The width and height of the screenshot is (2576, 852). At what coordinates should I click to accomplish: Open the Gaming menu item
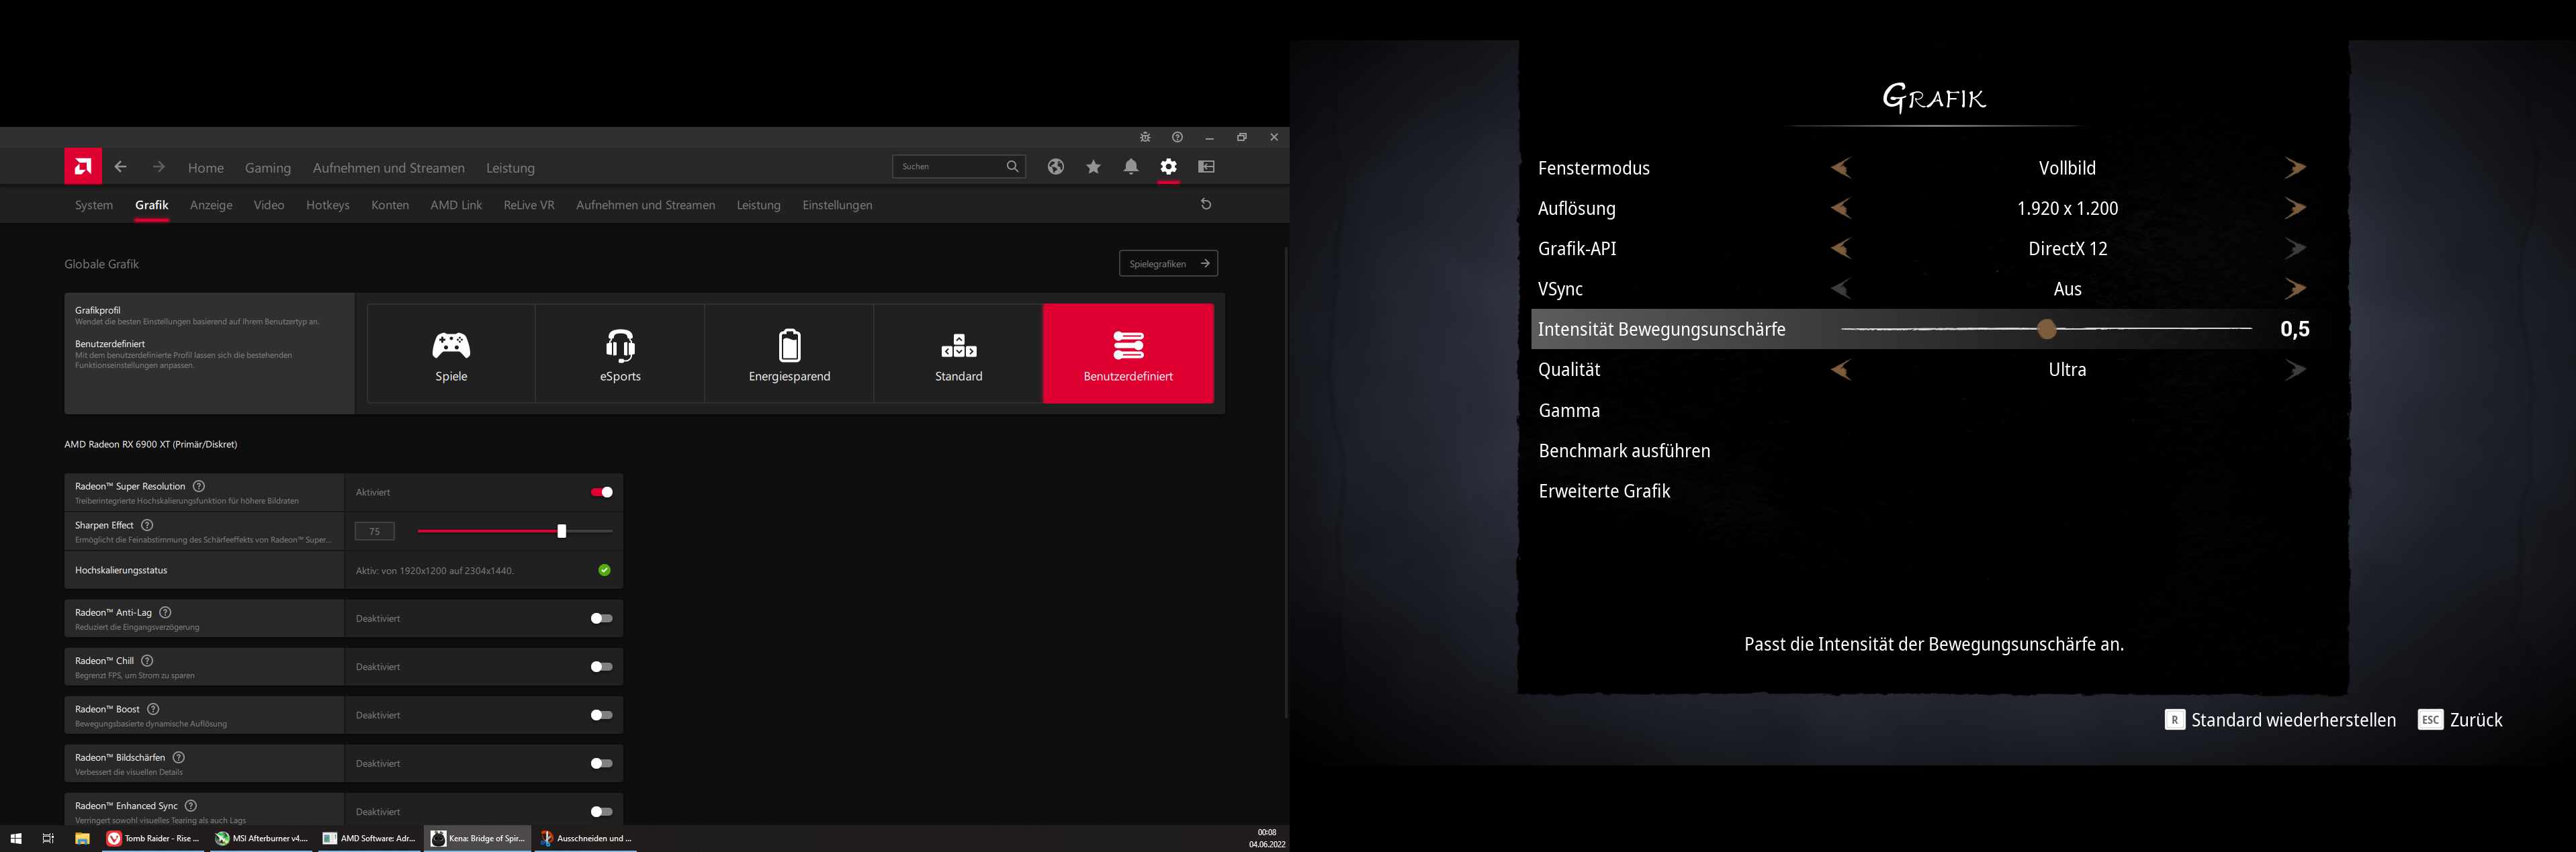(x=268, y=168)
